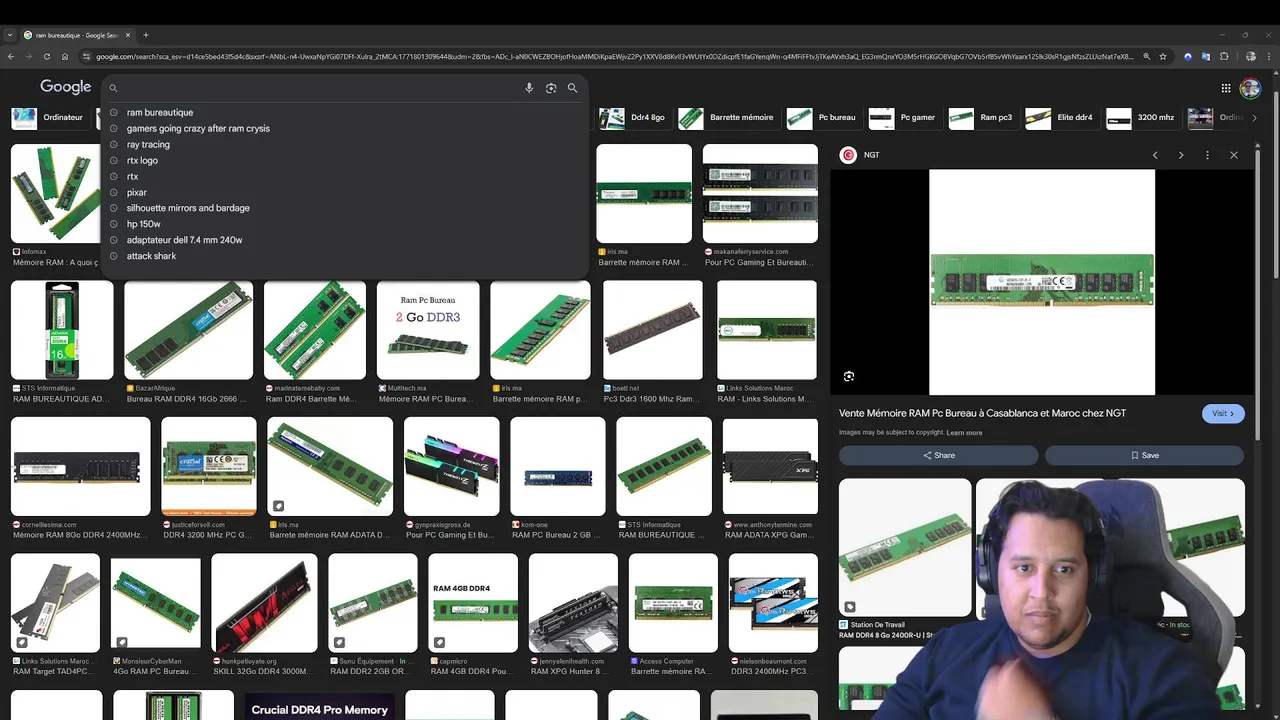Image resolution: width=1280 pixels, height=720 pixels.
Task: Open the BazarAfrique 'Bureau RAM DDR4 16Gb' image
Action: pyautogui.click(x=189, y=330)
